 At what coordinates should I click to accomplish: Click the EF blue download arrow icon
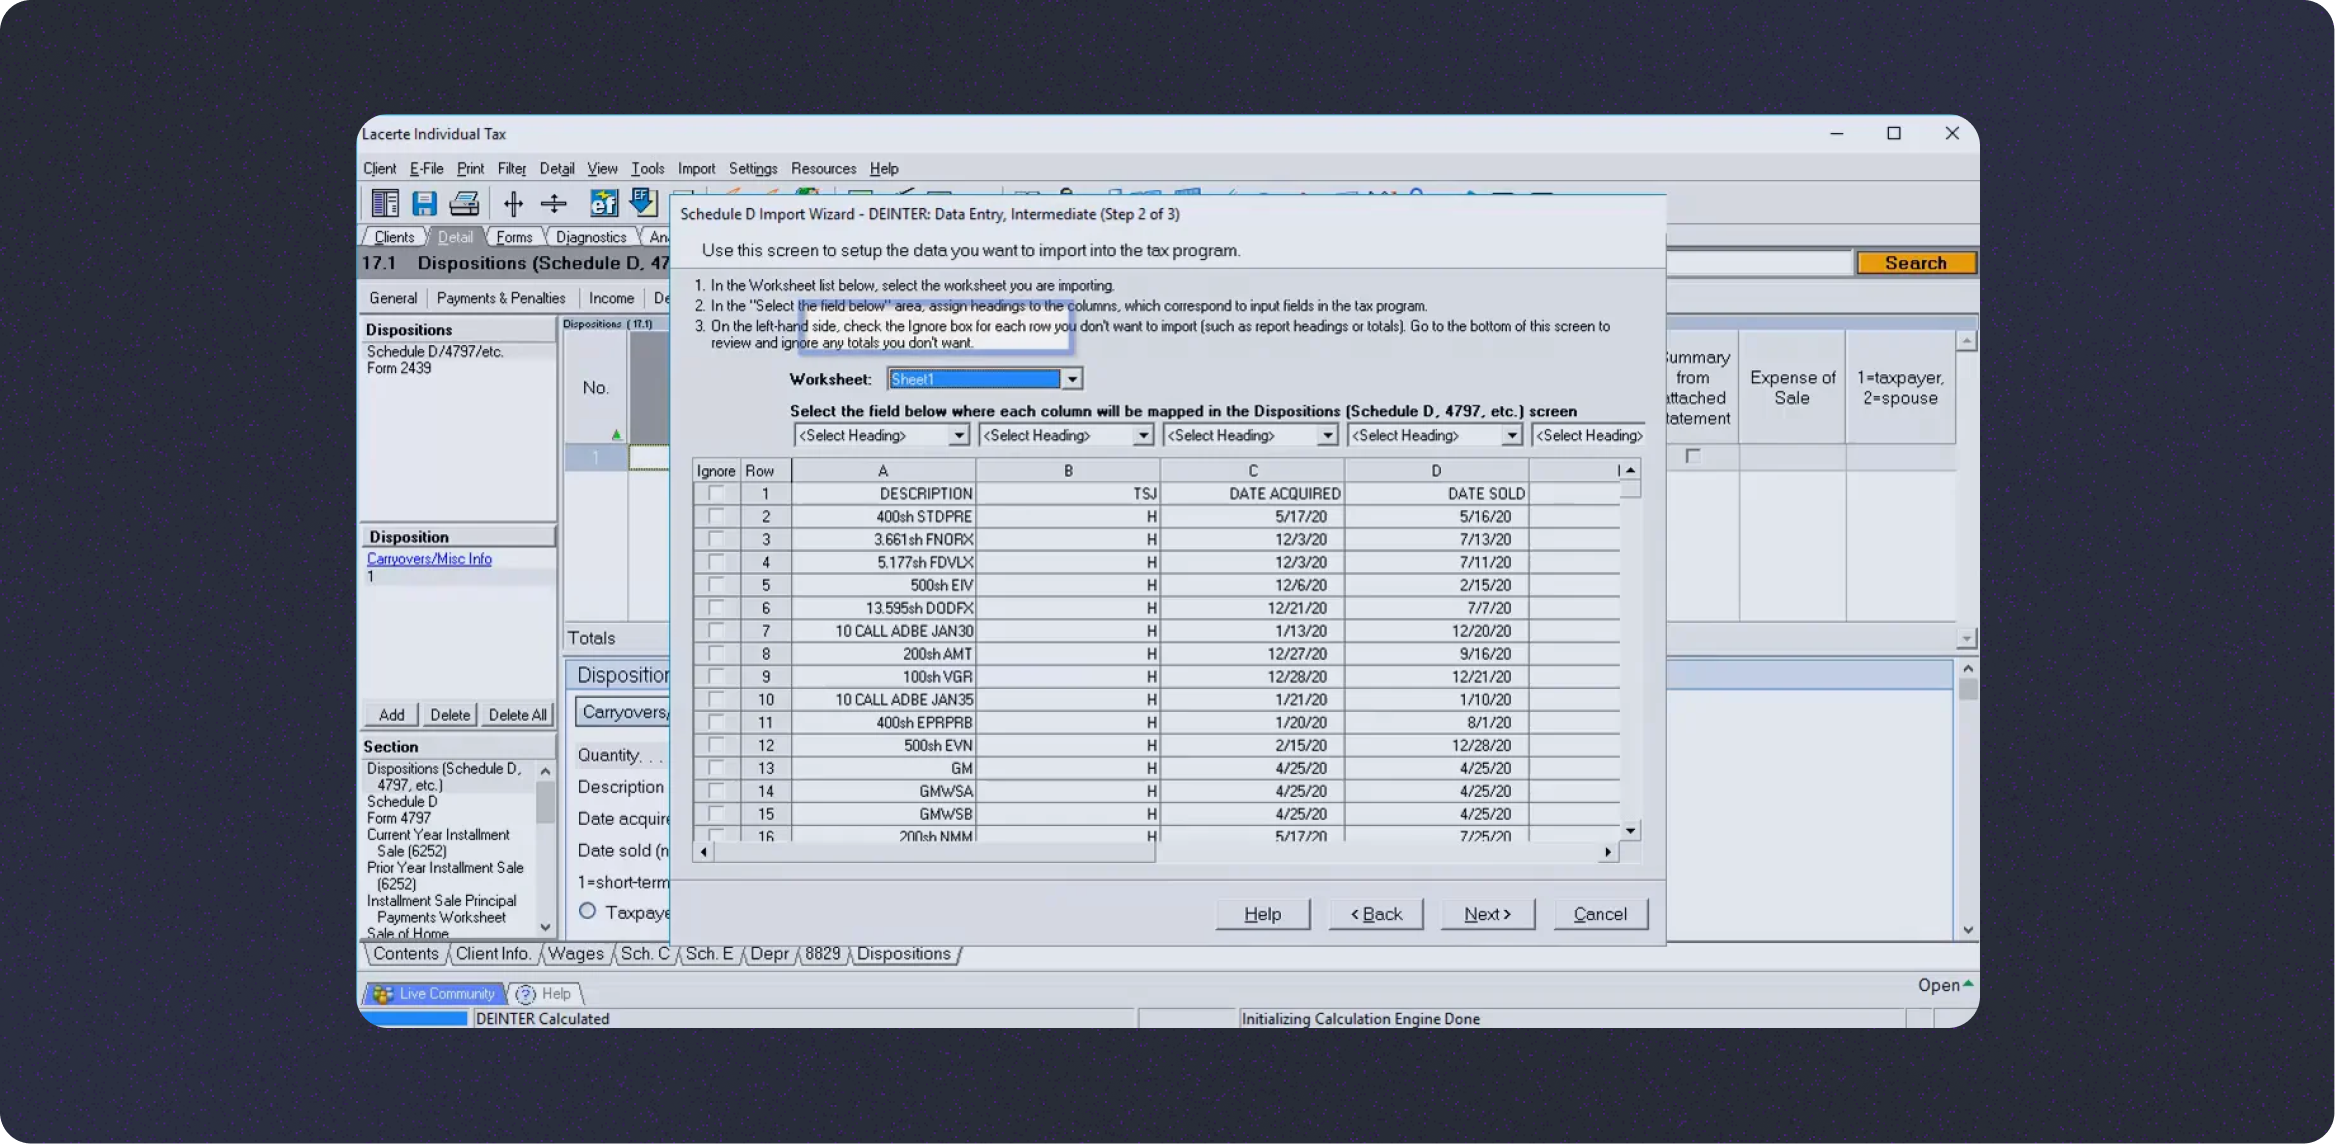pyautogui.click(x=643, y=203)
